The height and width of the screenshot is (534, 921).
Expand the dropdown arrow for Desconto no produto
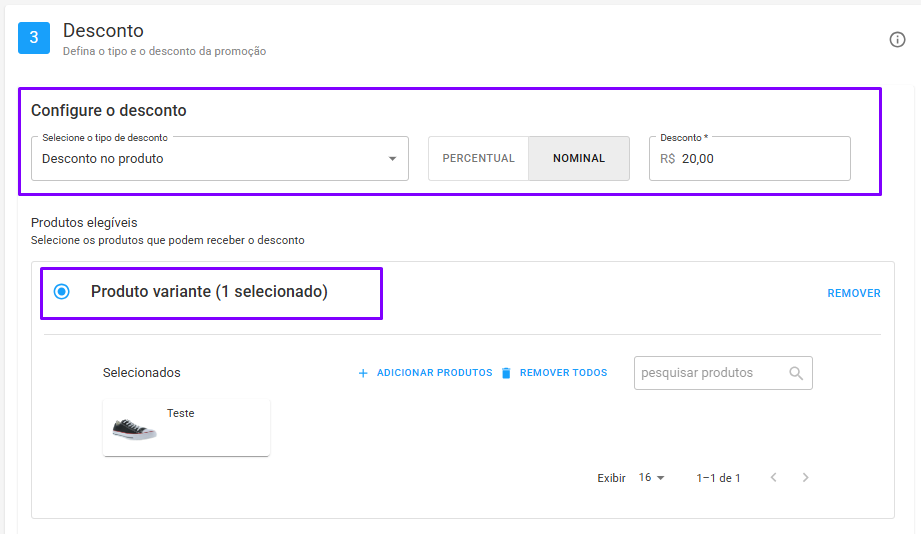click(392, 159)
